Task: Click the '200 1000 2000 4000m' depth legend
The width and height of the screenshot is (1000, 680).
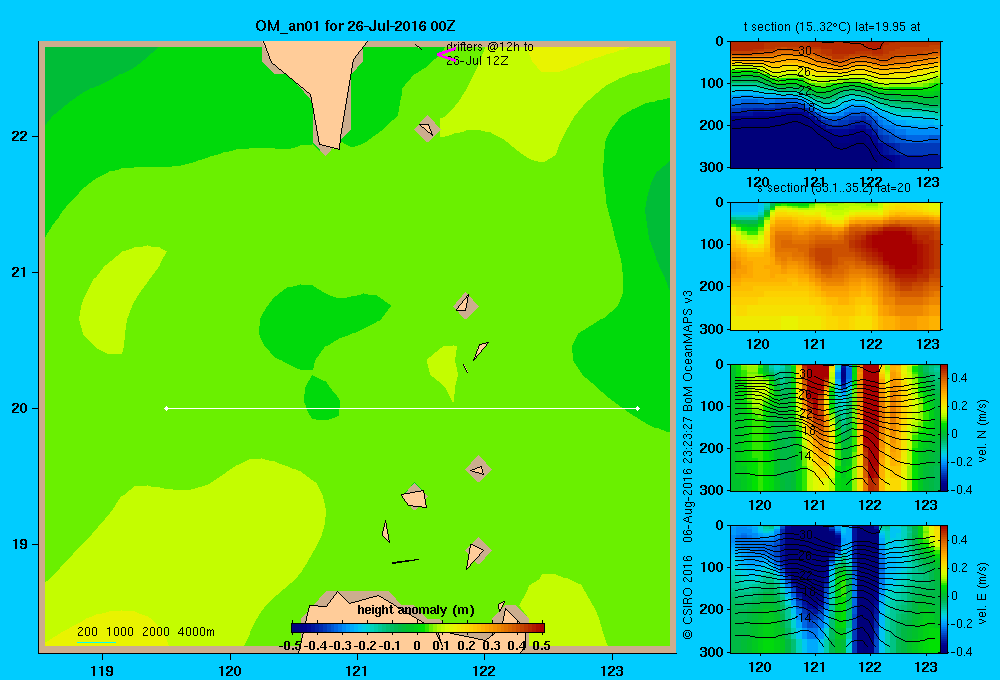Action: [145, 632]
